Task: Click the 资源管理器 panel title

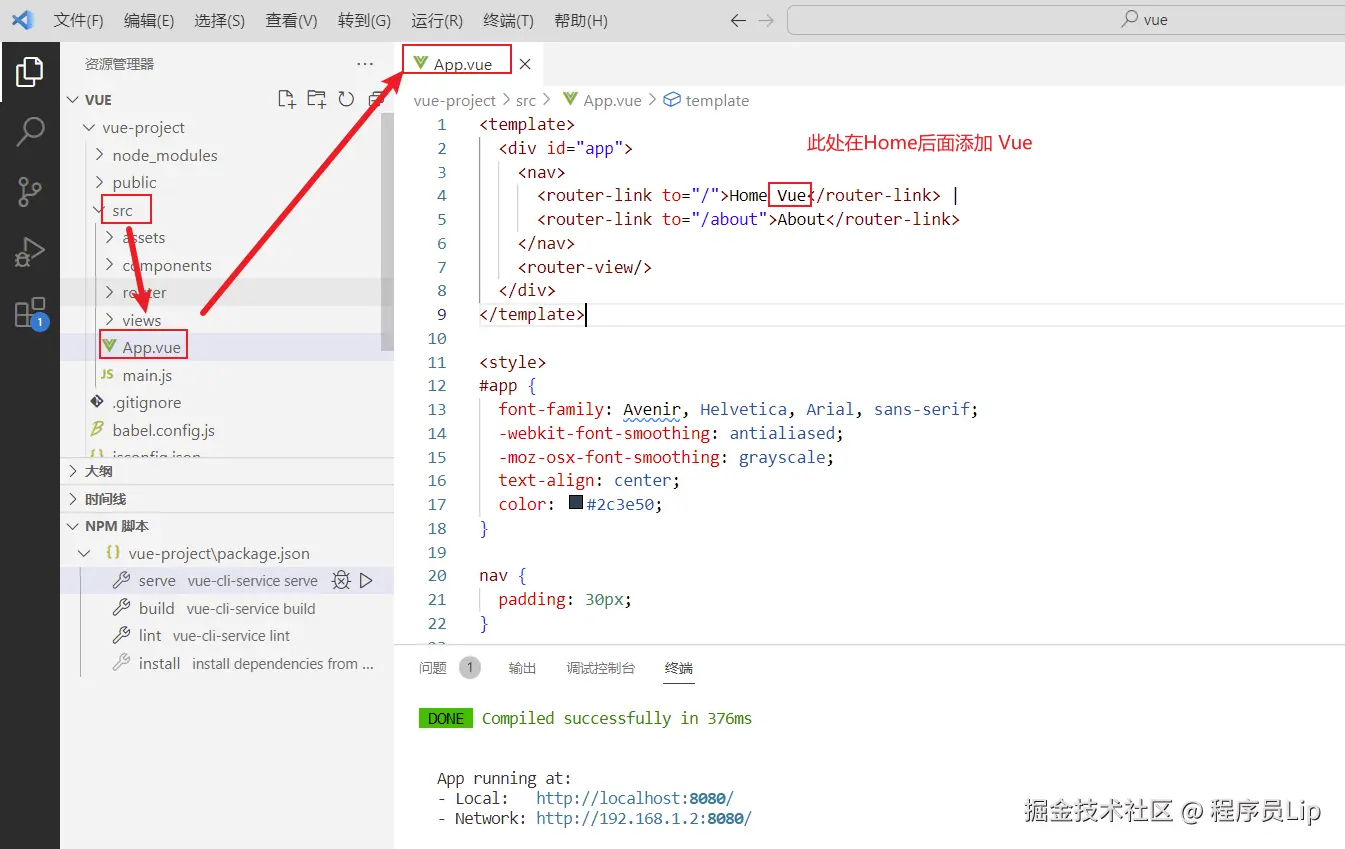Action: click(119, 64)
